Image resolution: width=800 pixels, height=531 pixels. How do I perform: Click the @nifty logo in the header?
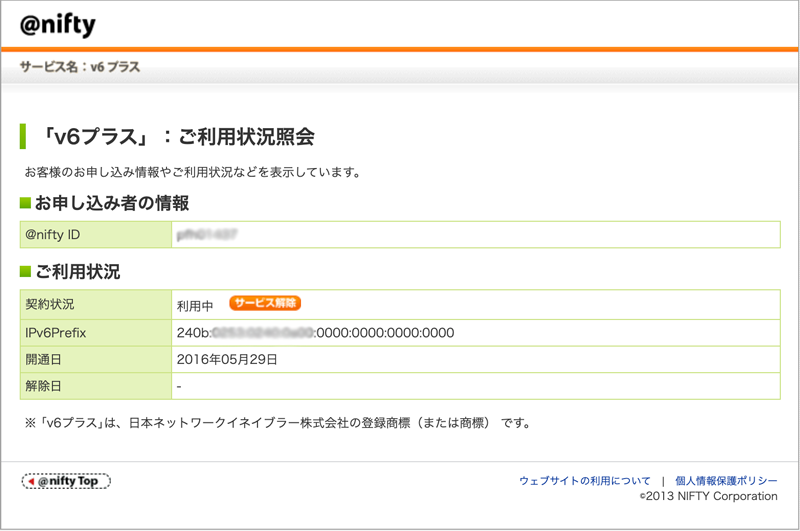click(x=58, y=25)
